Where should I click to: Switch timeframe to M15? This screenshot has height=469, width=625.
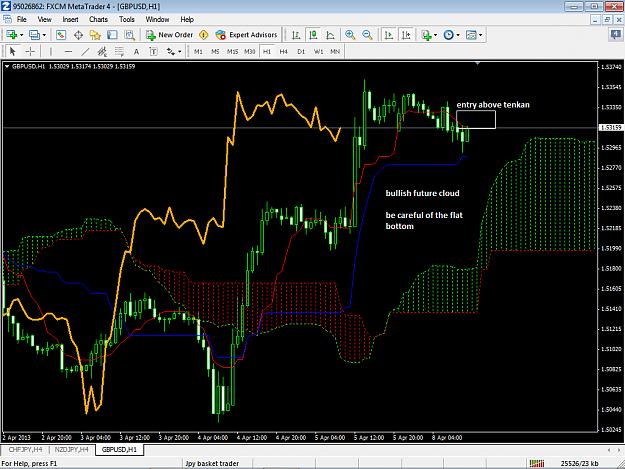pos(232,51)
